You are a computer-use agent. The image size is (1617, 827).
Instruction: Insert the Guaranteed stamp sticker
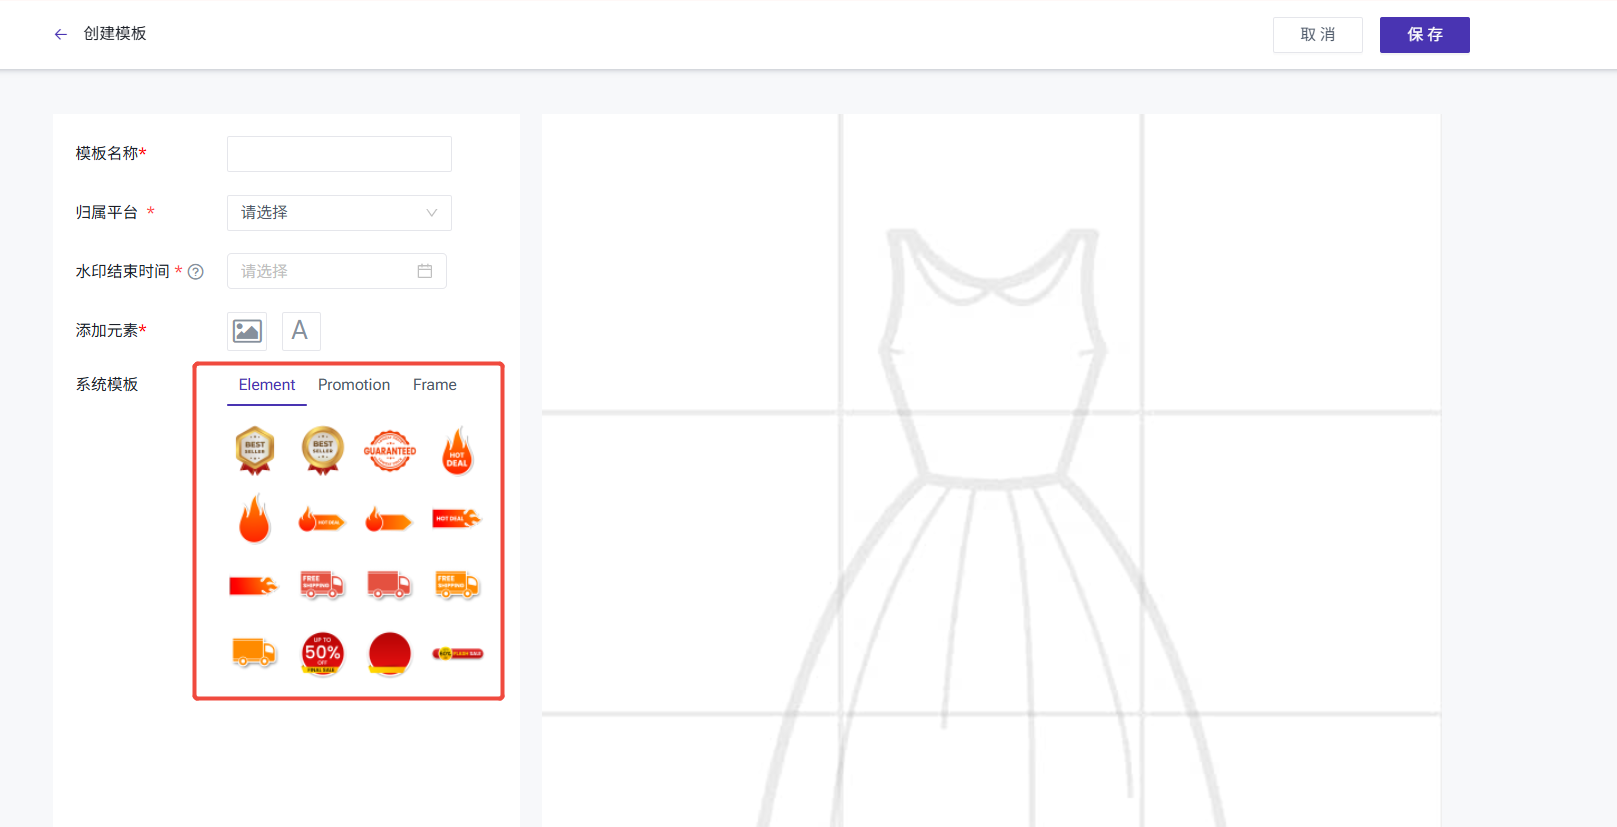tap(389, 451)
